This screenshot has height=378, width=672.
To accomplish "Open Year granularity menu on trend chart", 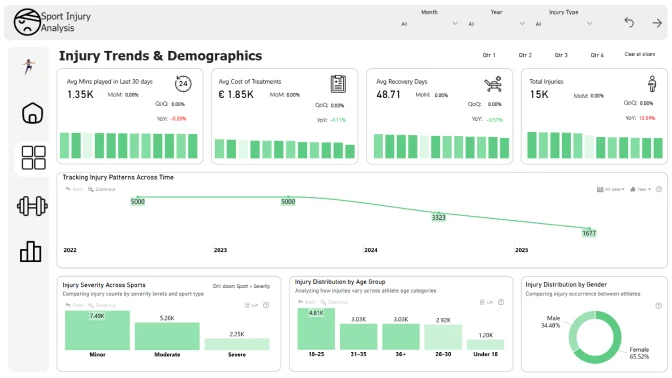I will pos(641,189).
